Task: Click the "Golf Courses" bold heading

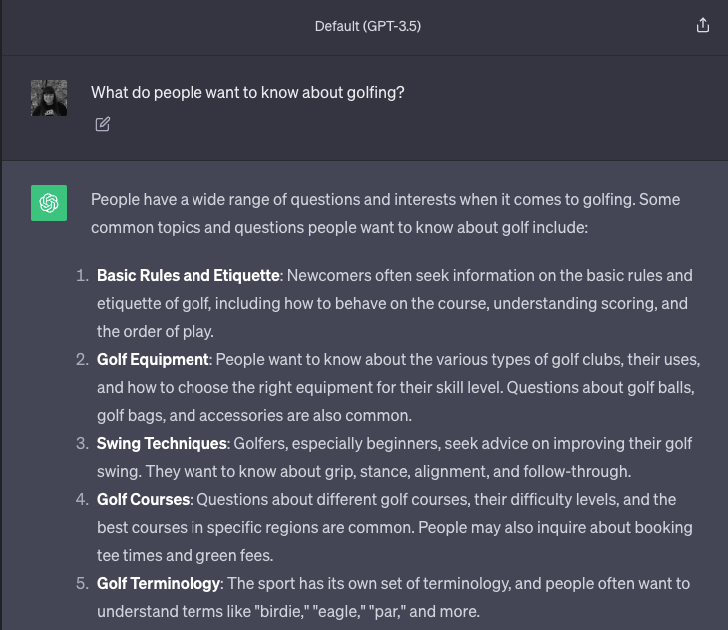Action: pos(143,499)
